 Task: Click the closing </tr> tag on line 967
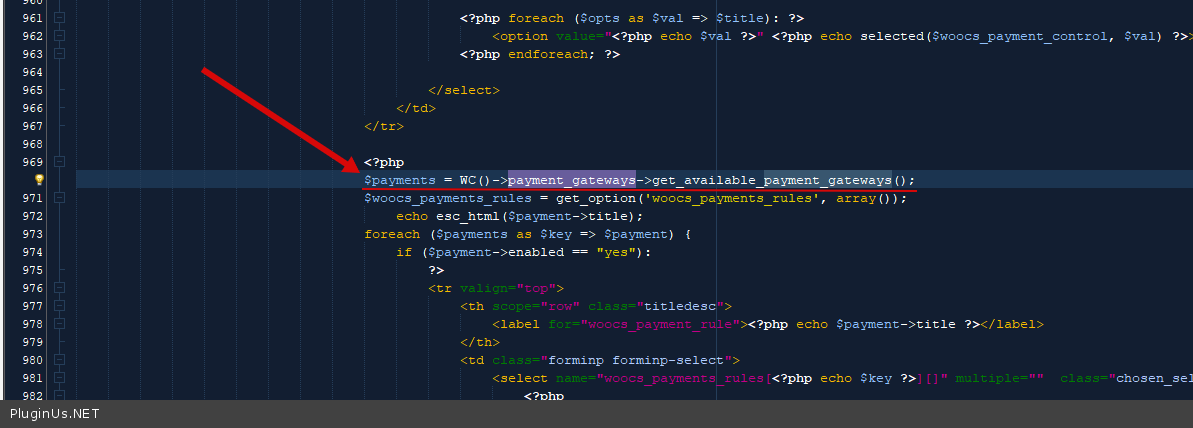point(384,126)
